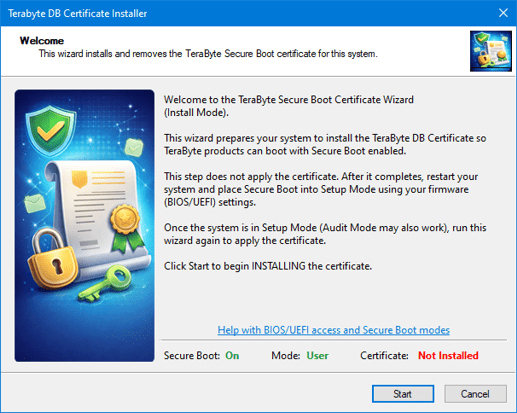Viewport: 517px width, 413px height.
Task: Close the Terabyte DB Certificate Installer window
Action: point(503,13)
